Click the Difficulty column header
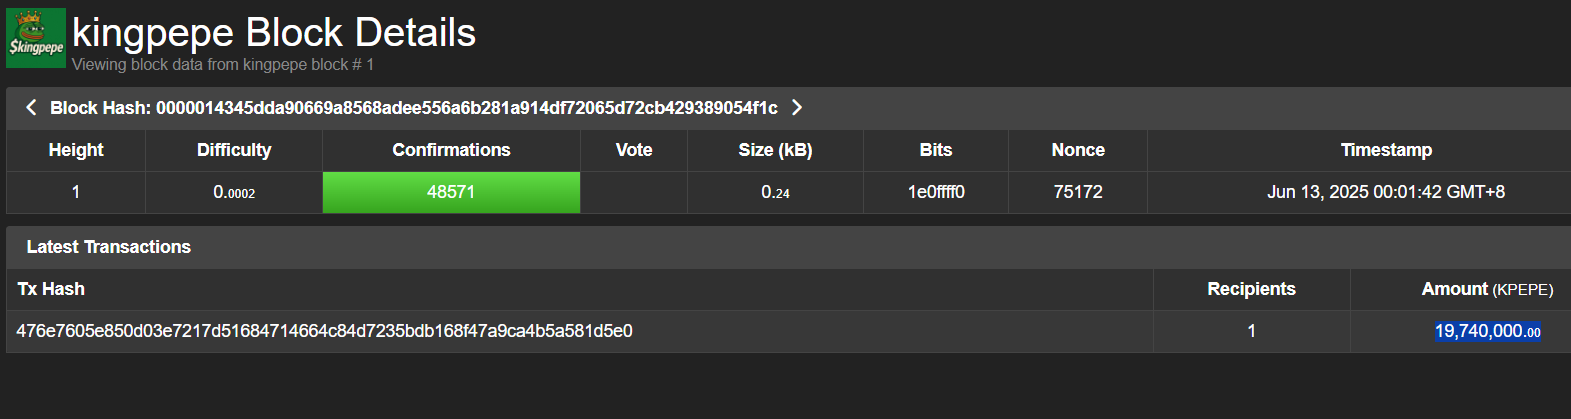Image resolution: width=1571 pixels, height=419 pixels. pos(234,150)
